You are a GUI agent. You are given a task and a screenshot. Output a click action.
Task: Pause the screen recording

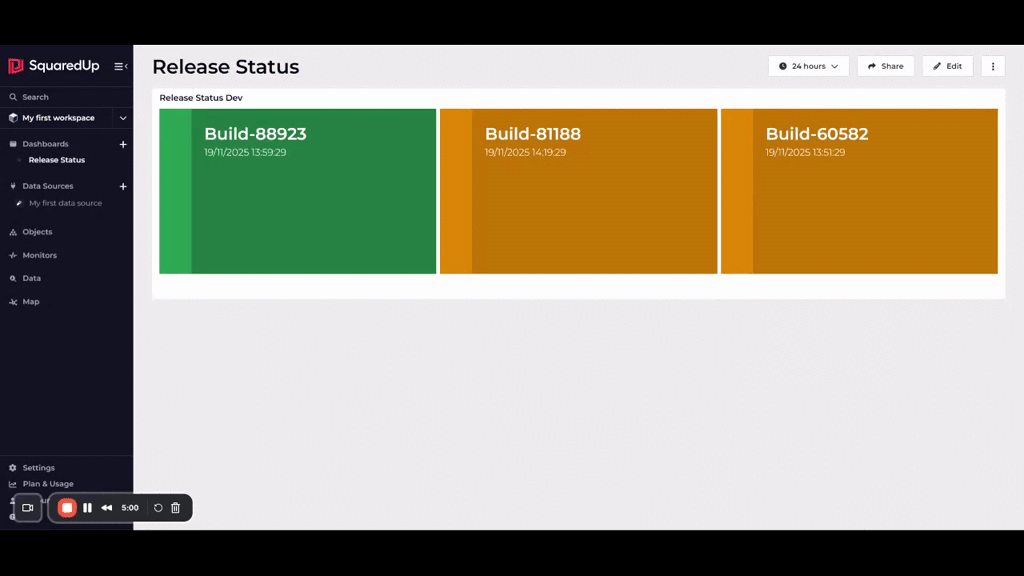(87, 508)
